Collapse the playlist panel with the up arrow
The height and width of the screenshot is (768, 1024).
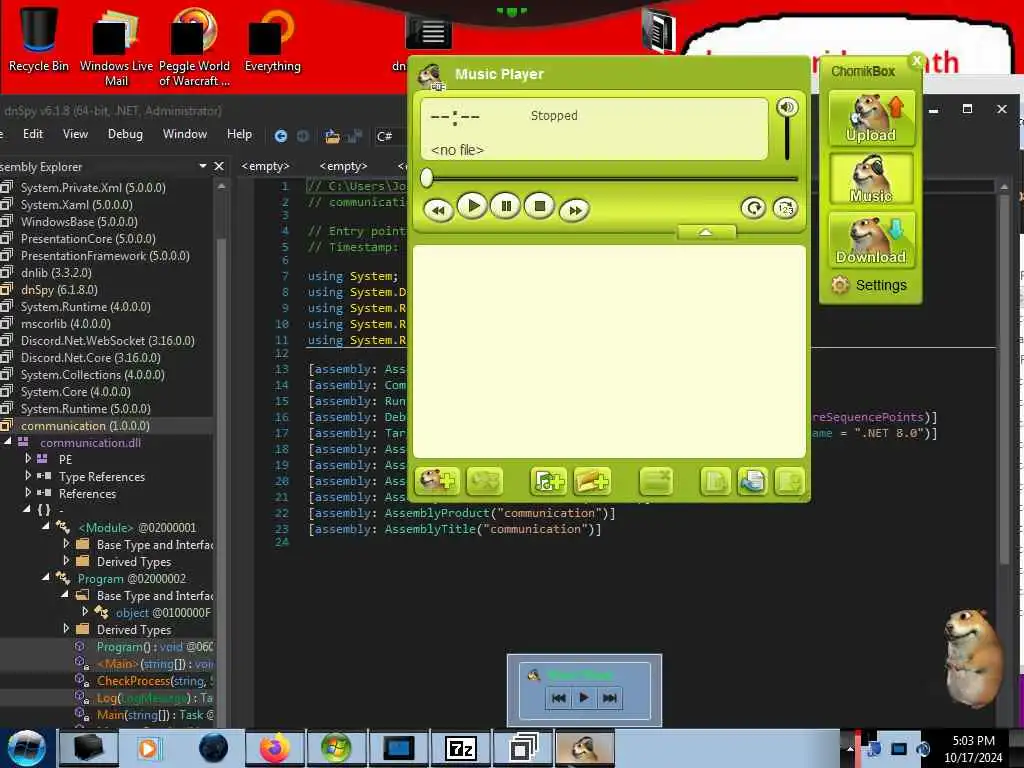(706, 232)
